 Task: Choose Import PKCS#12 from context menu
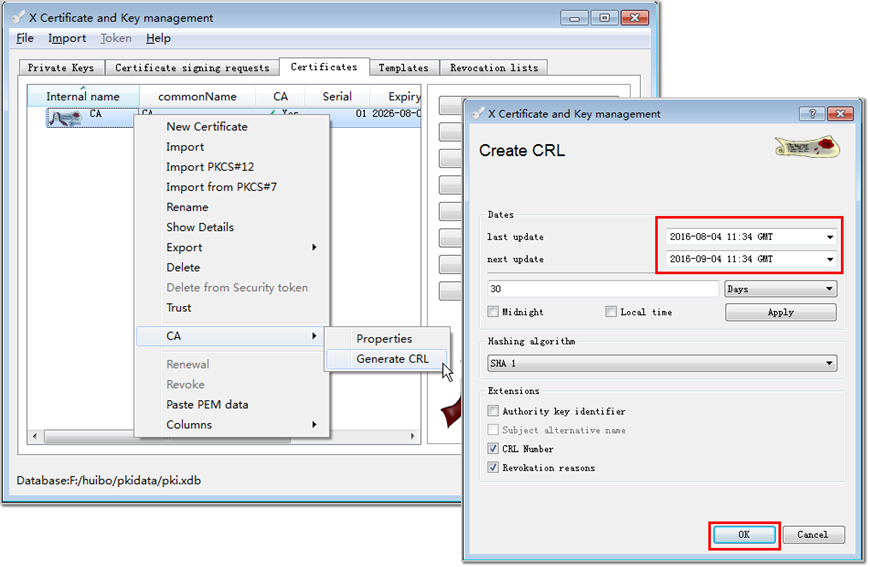click(232, 166)
